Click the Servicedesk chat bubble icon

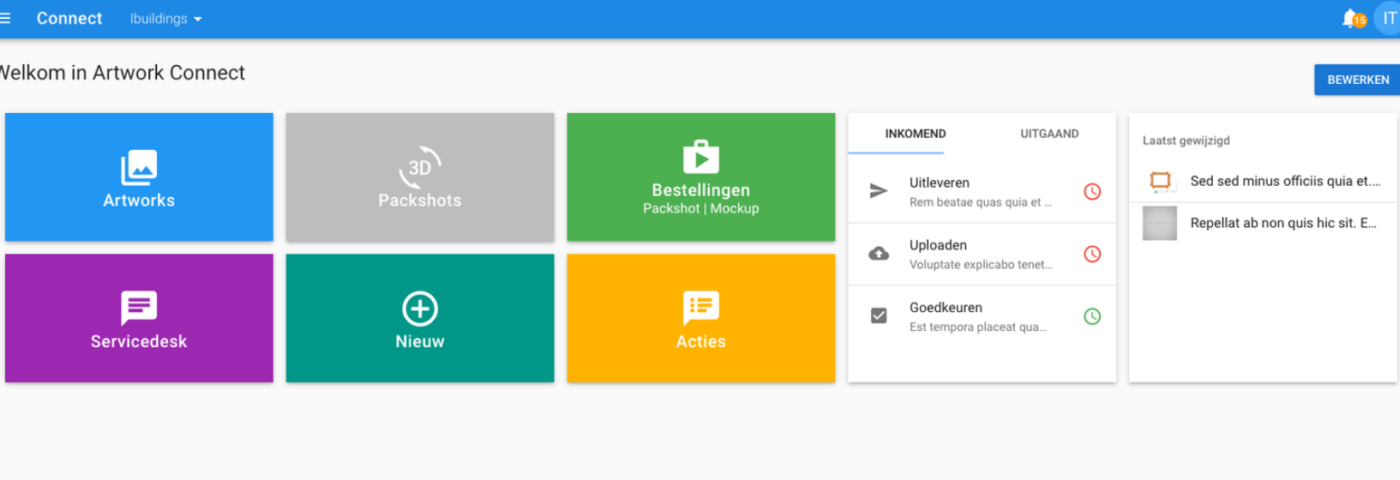click(x=139, y=308)
